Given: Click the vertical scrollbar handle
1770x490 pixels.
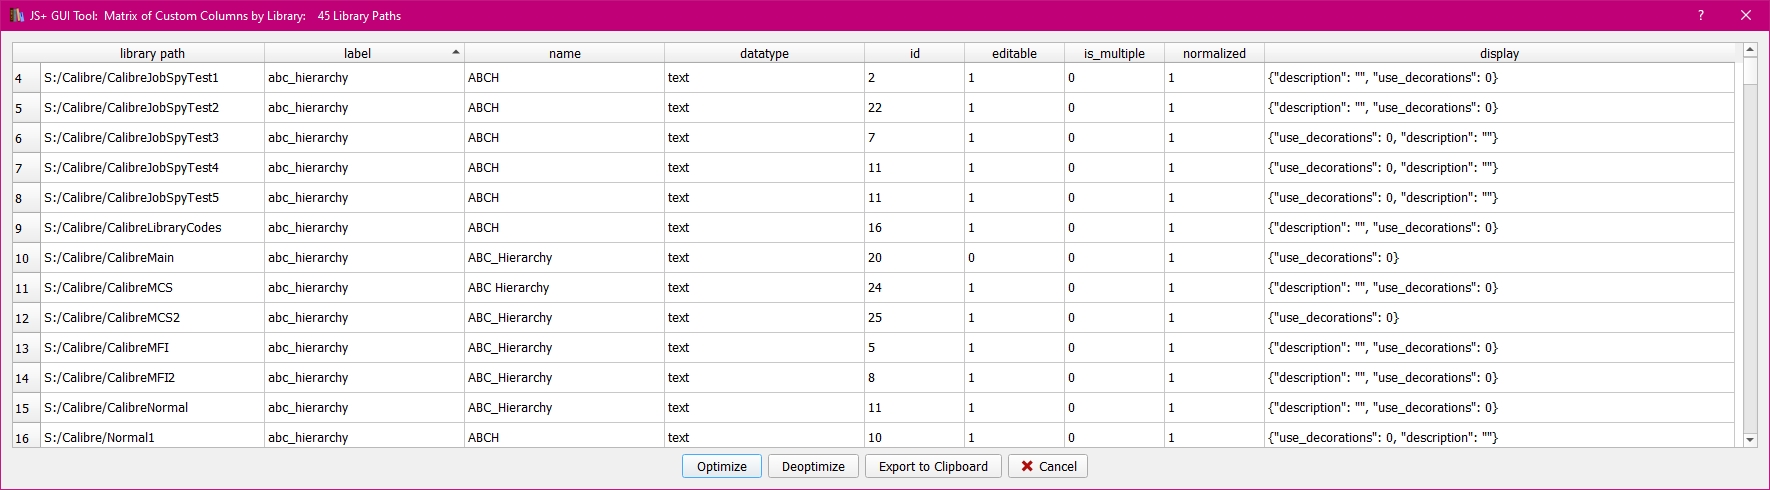Looking at the screenshot, I should pyautogui.click(x=1750, y=71).
